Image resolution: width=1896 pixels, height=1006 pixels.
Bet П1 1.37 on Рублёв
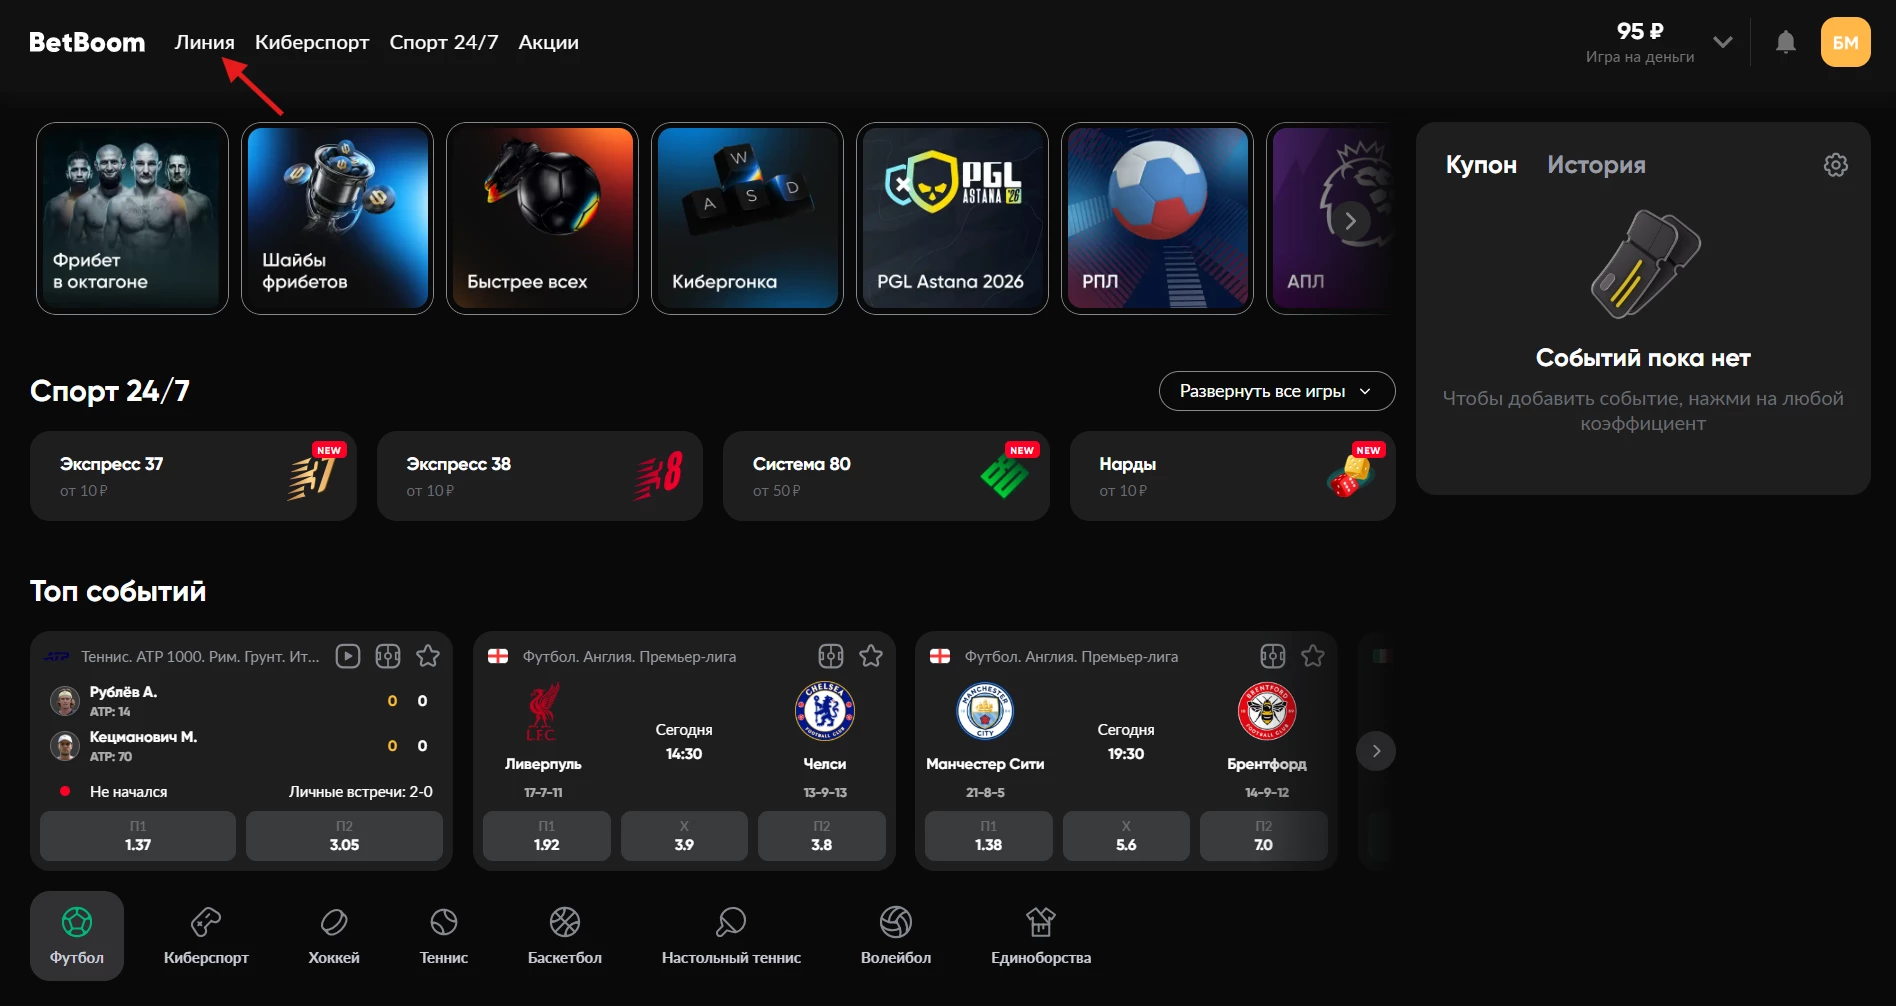click(138, 836)
